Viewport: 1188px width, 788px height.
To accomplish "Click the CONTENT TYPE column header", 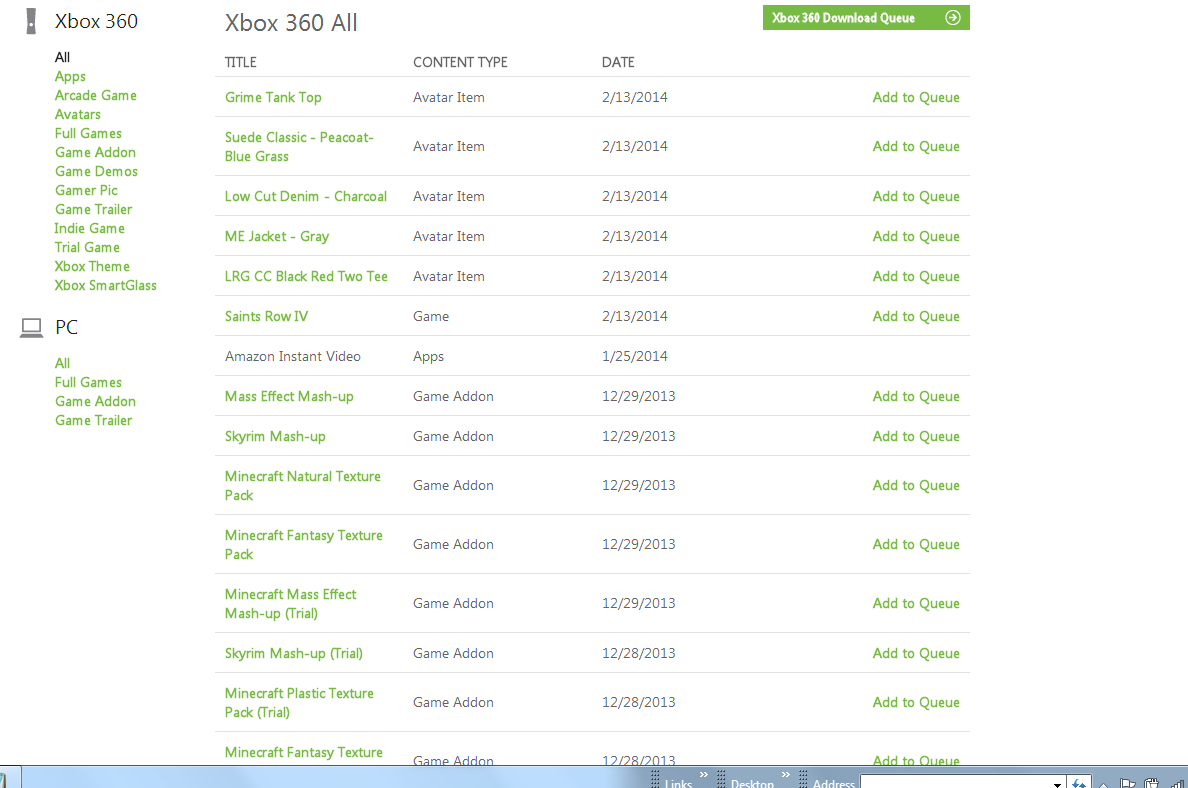I will 460,63.
